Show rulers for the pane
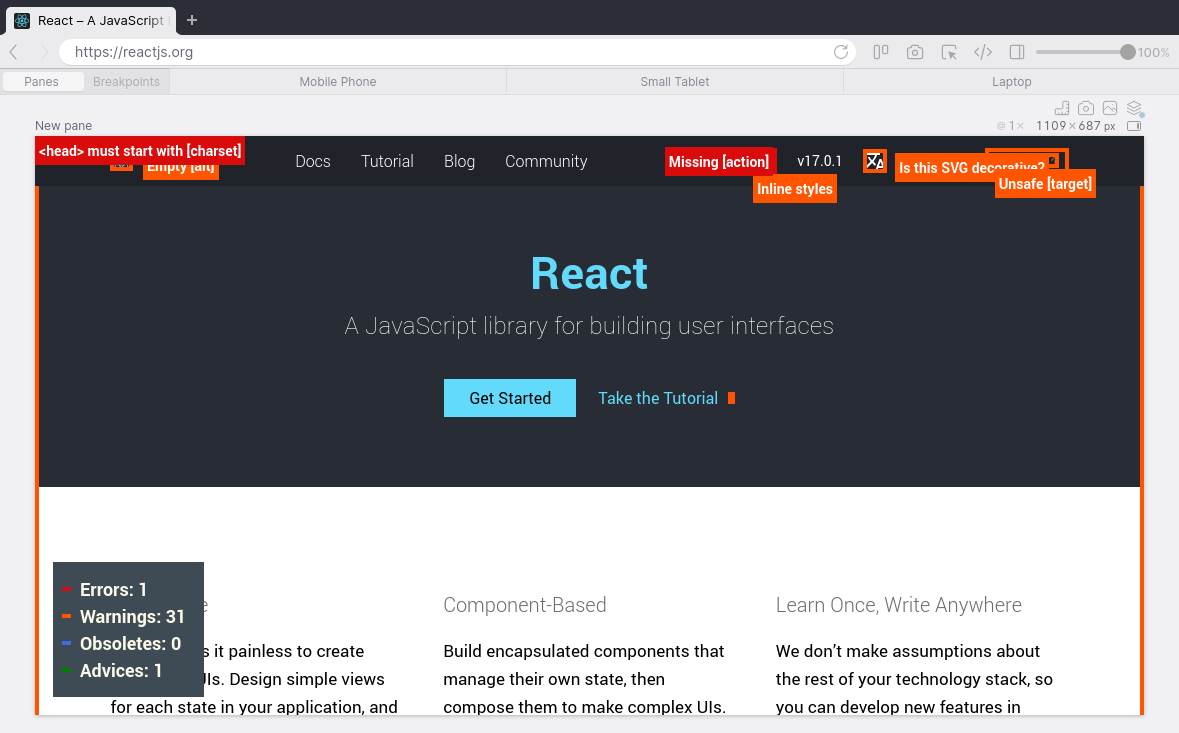The height and width of the screenshot is (733, 1179). coord(1062,108)
